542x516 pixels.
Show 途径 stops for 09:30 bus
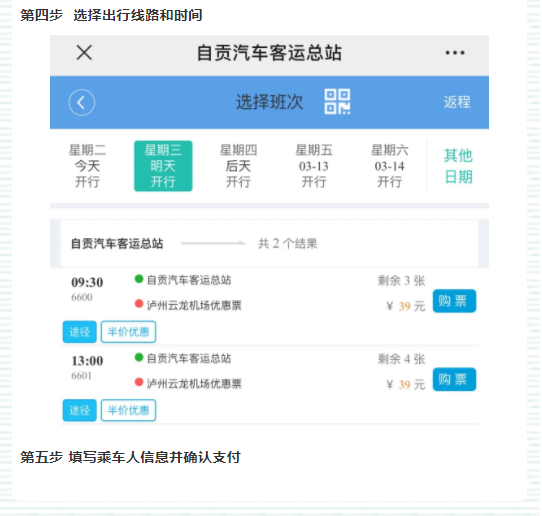pos(80,332)
